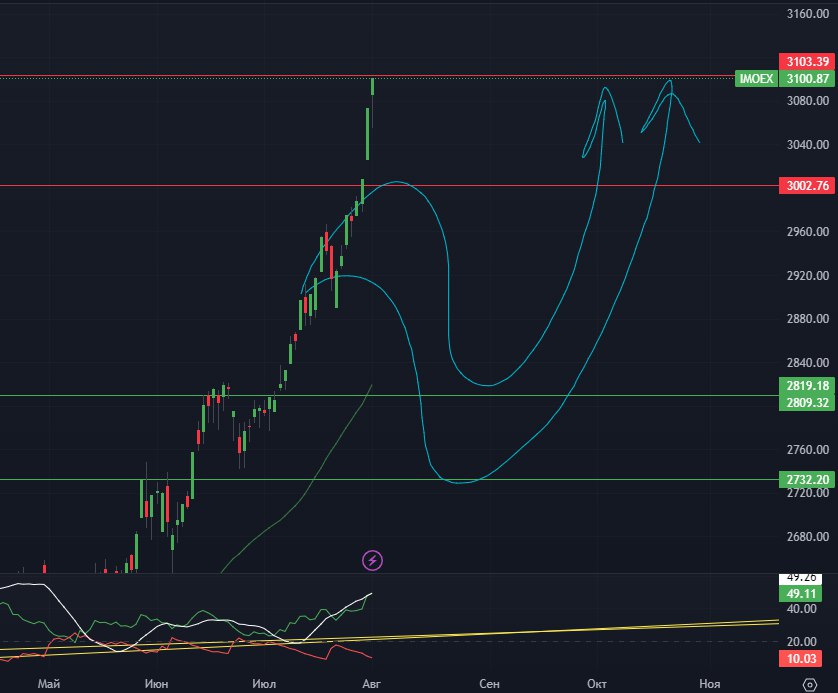Viewport: 838px width, 693px height.
Task: Click the latest tall green candle
Action: click(x=372, y=86)
